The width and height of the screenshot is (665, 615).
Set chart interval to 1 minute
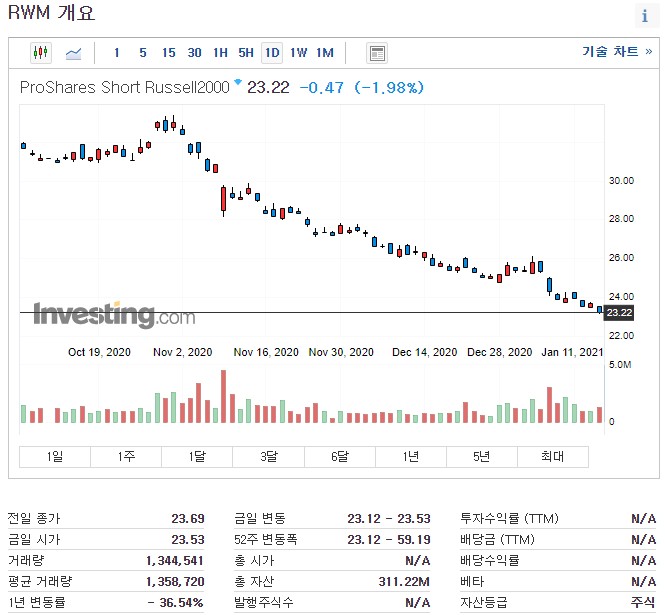coord(117,53)
